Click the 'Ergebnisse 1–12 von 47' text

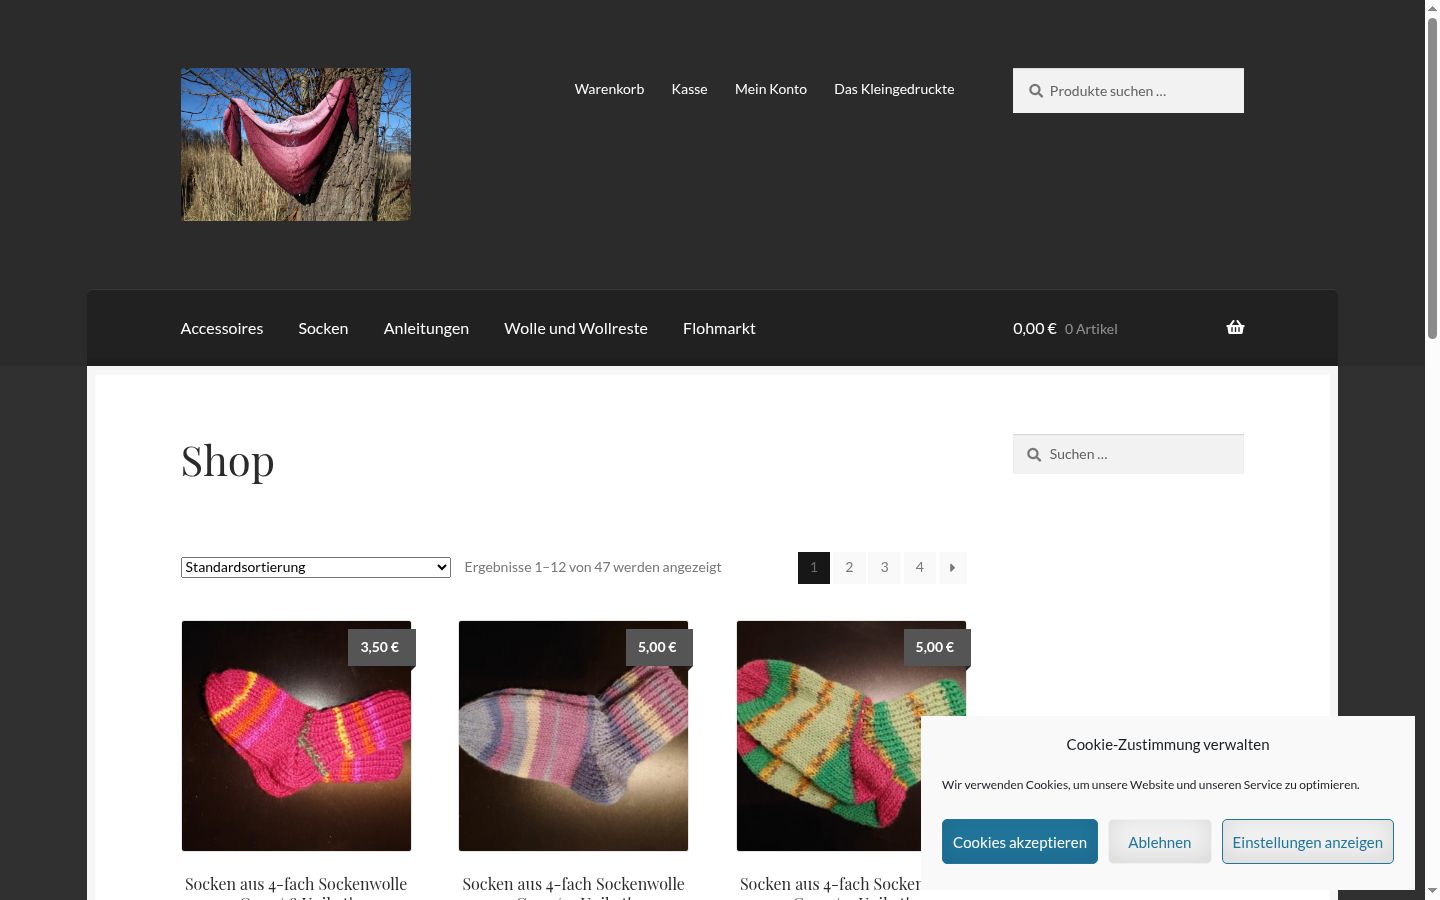pyautogui.click(x=593, y=567)
